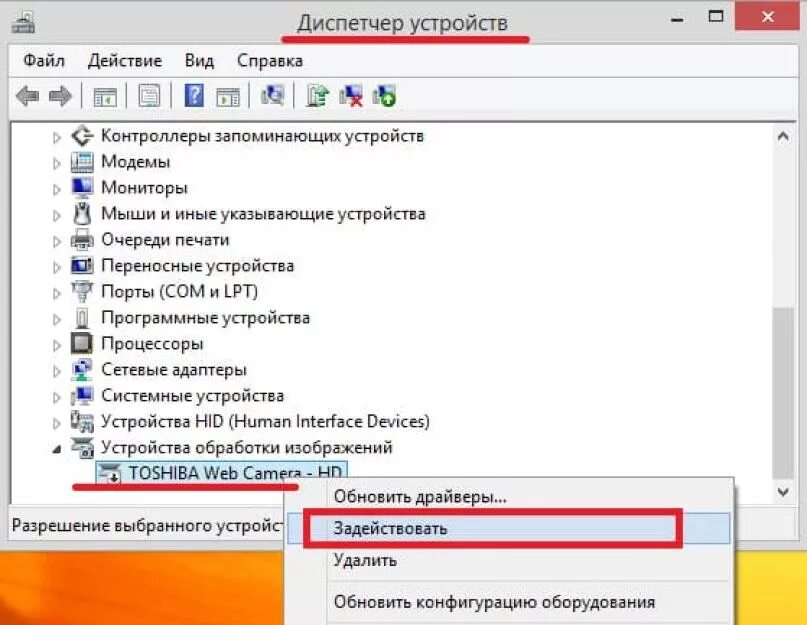This screenshot has width=807, height=625.
Task: Click the storage controllers category icon
Action: click(82, 136)
